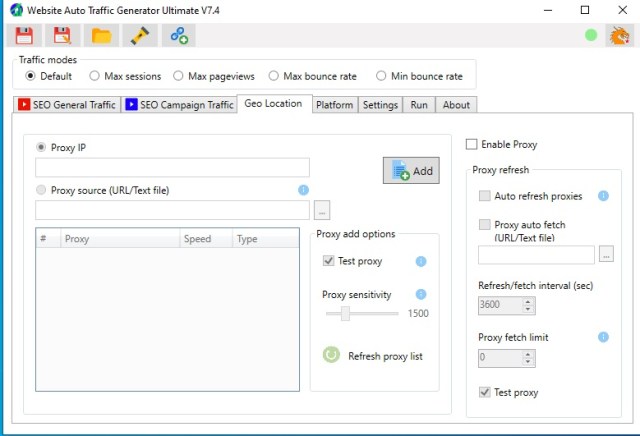The width and height of the screenshot is (640, 436).
Task: Toggle Proxy auto fetch checkbox
Action: click(484, 225)
